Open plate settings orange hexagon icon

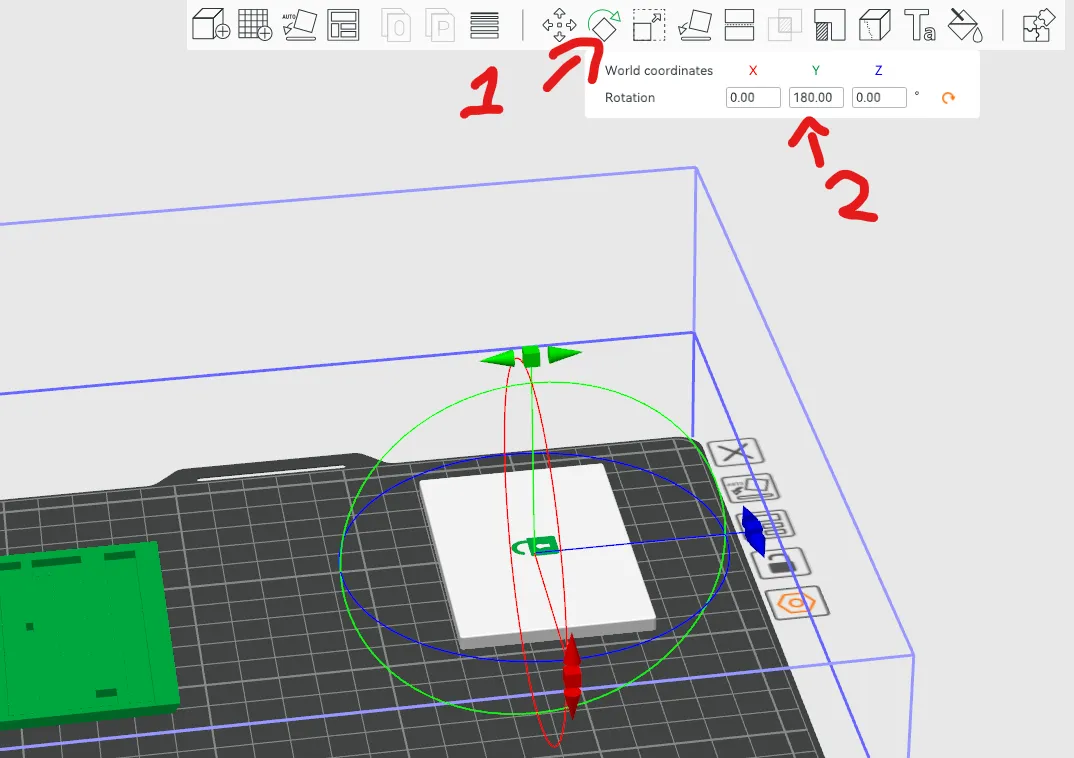[x=796, y=603]
